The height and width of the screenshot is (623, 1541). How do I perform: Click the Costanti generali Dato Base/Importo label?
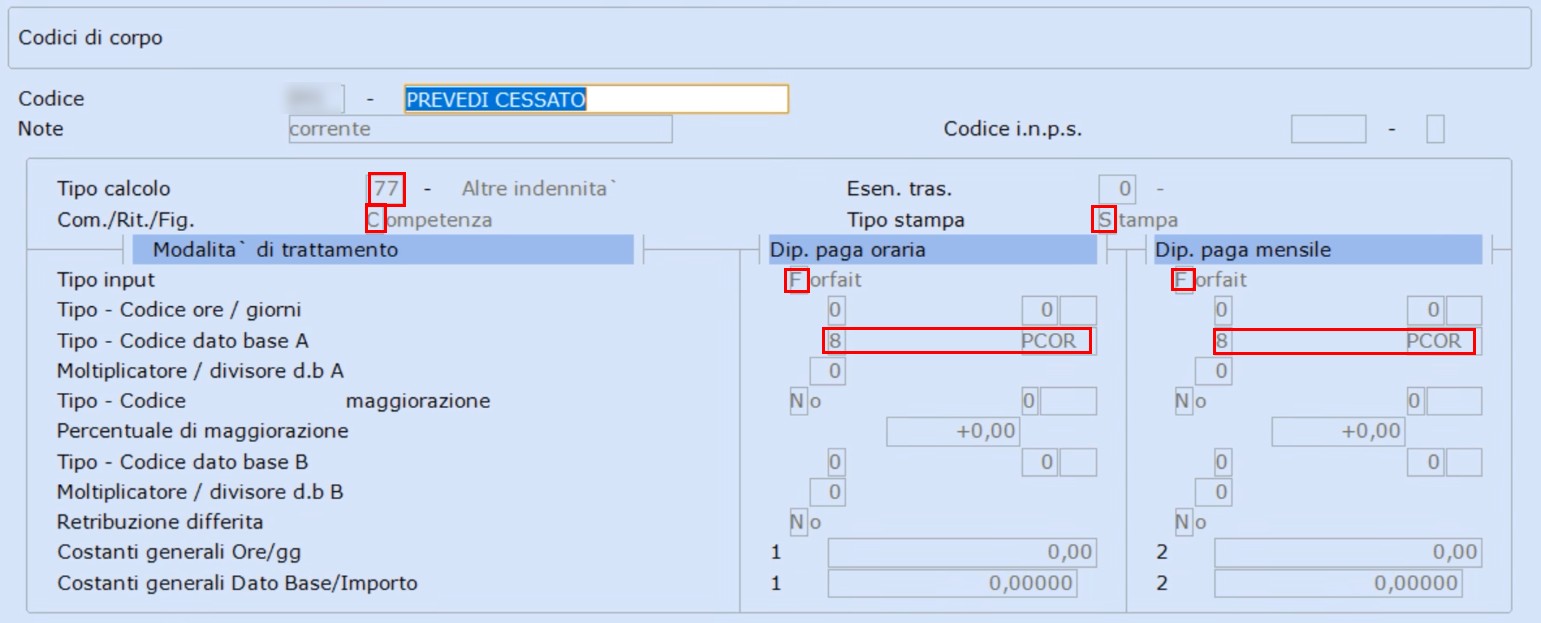point(238,582)
